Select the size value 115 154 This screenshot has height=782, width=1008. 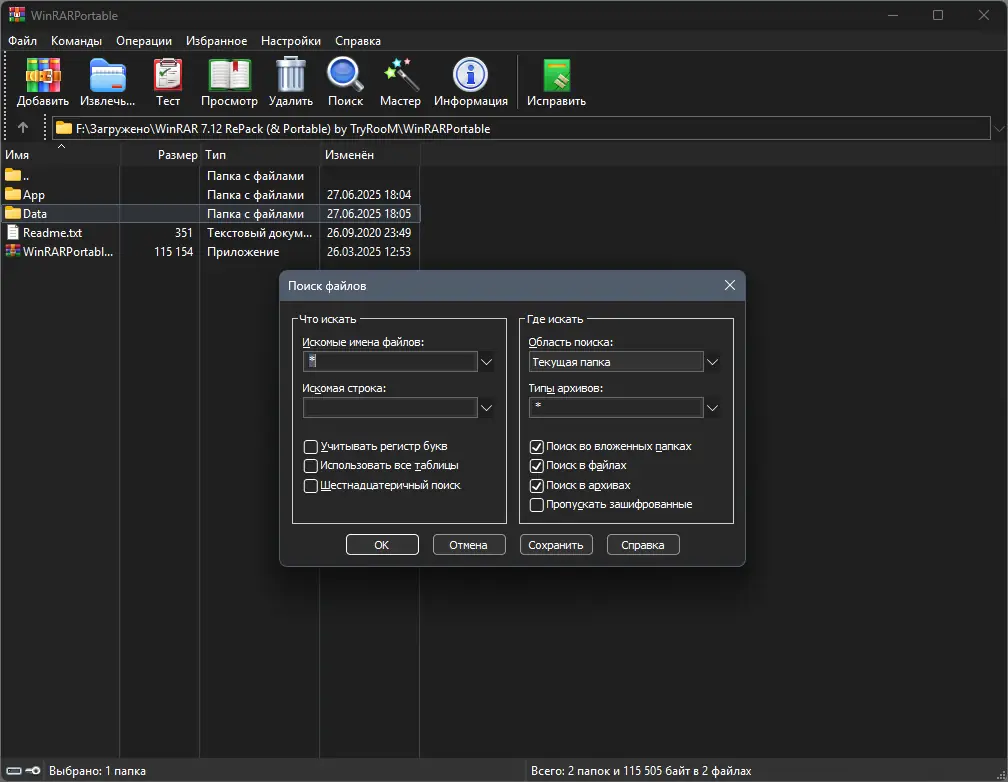pyautogui.click(x=174, y=251)
